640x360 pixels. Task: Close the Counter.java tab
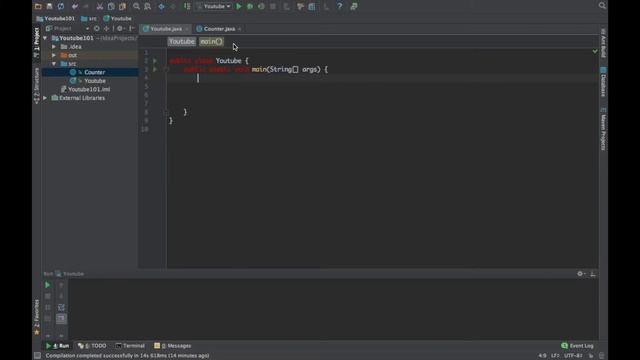240,29
